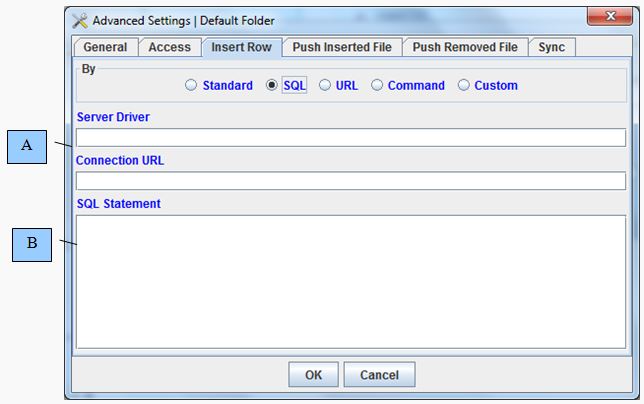This screenshot has height=404, width=644.
Task: Click the callout box labeled B
Action: point(32,244)
